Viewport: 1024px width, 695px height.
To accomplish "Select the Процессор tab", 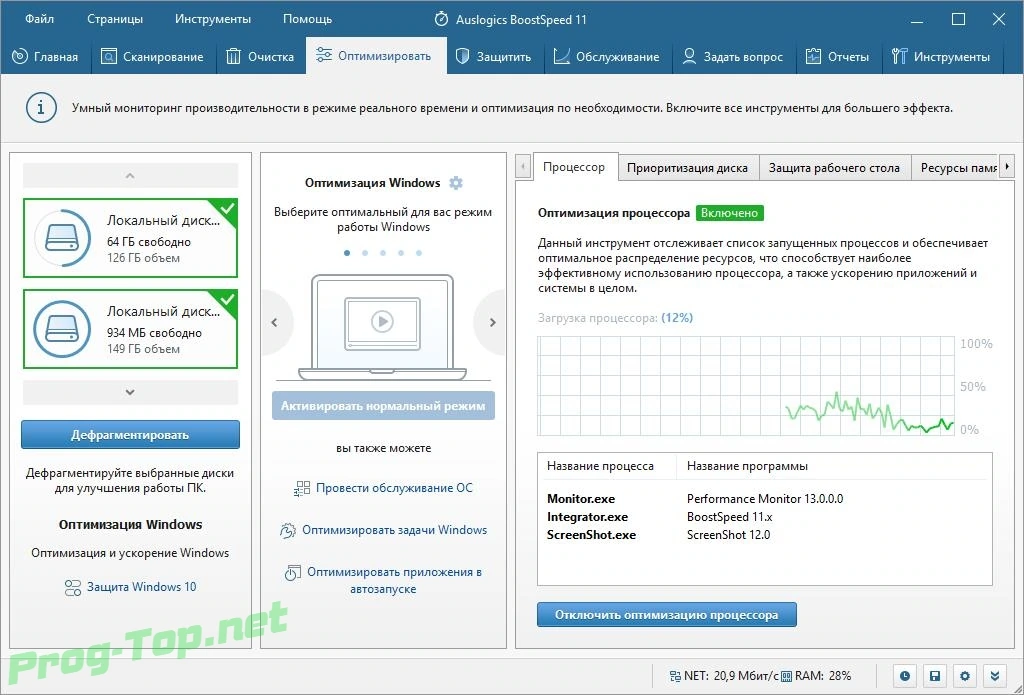I will [x=574, y=167].
